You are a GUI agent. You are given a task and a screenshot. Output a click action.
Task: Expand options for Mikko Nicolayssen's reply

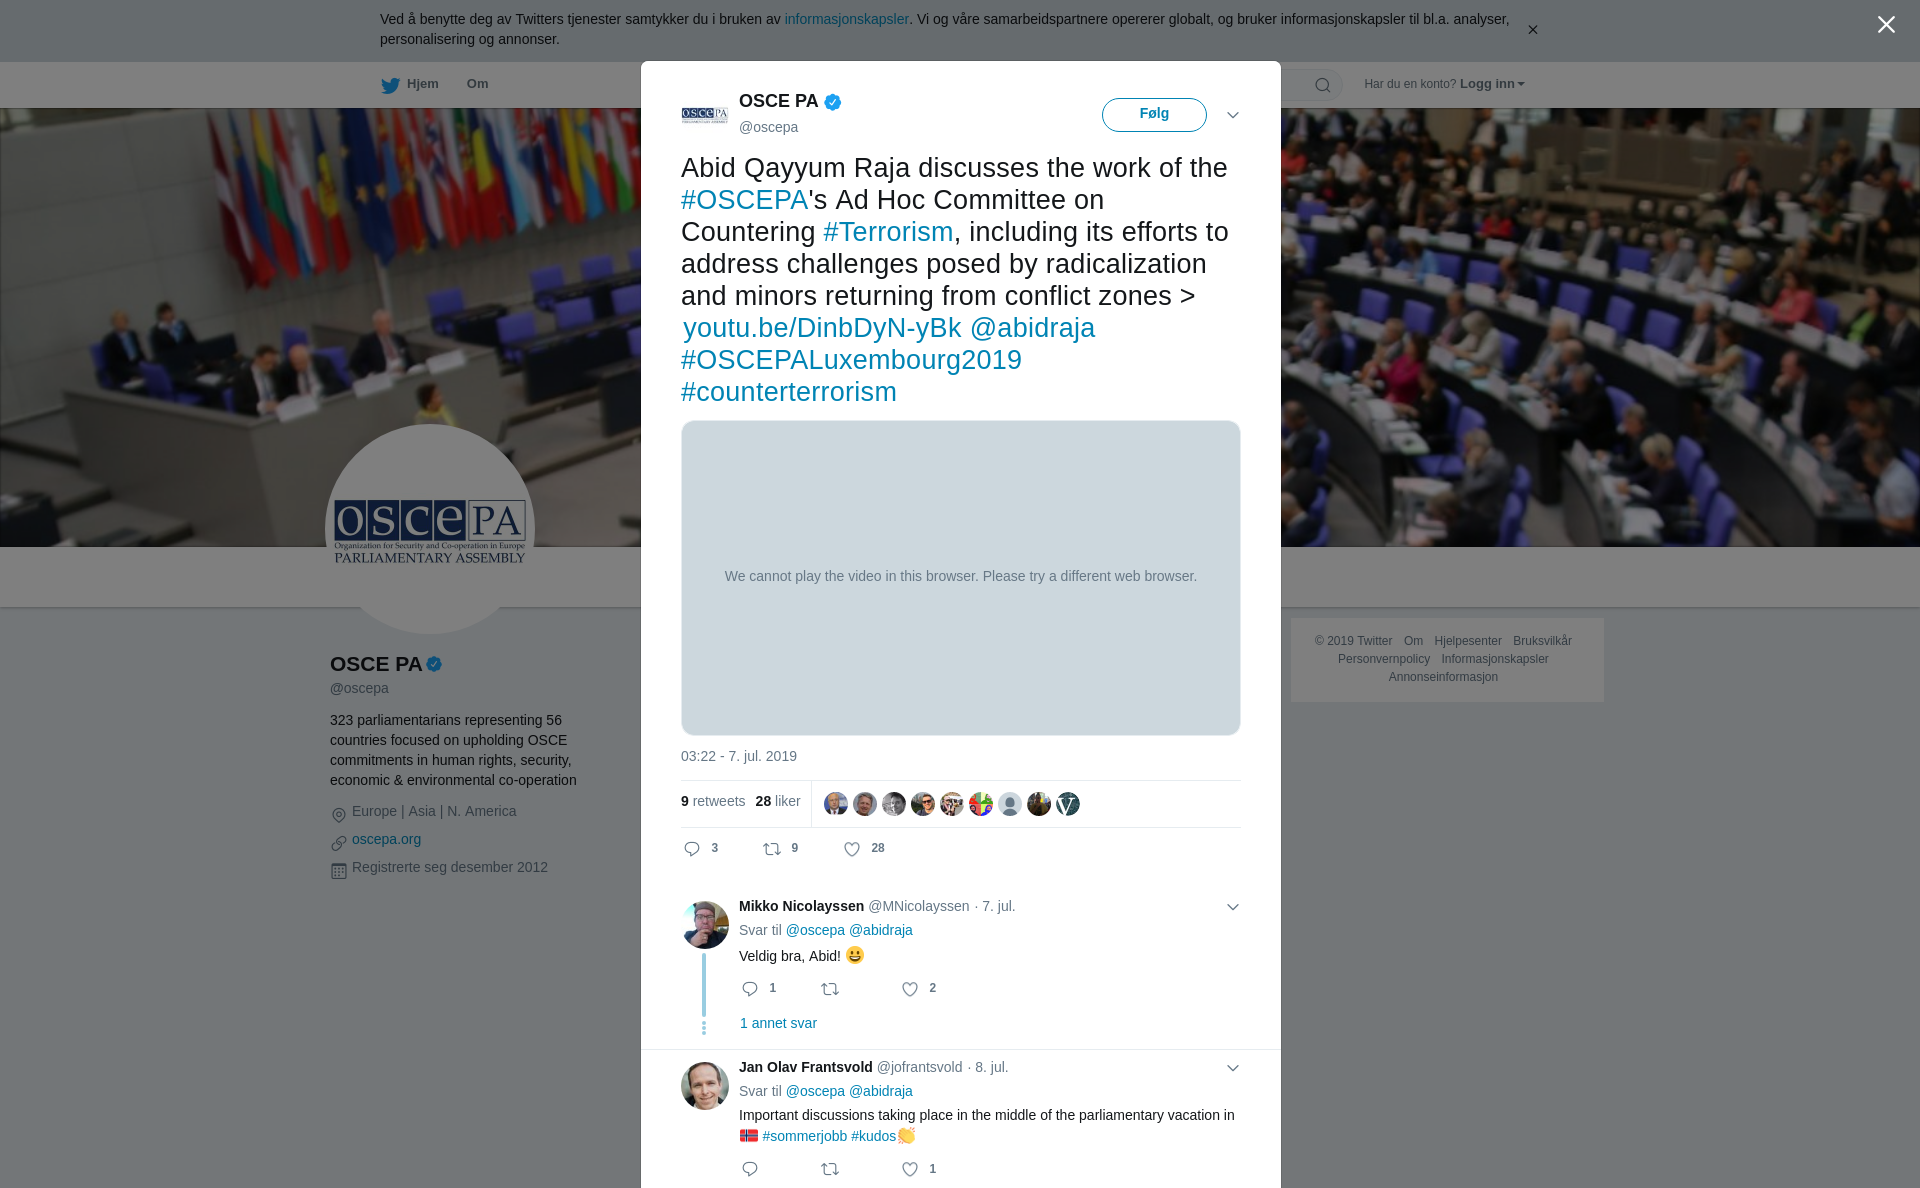tap(1233, 907)
